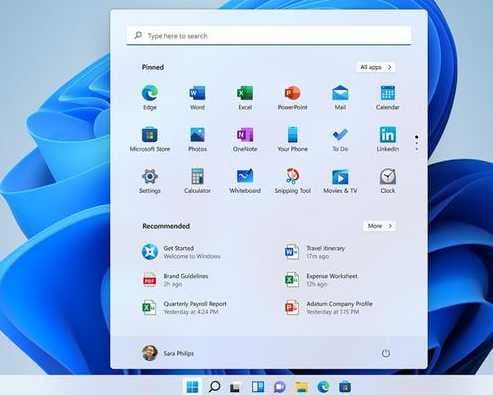This screenshot has height=395, width=493.
Task: Open File Explorer from the taskbar
Action: 301,387
